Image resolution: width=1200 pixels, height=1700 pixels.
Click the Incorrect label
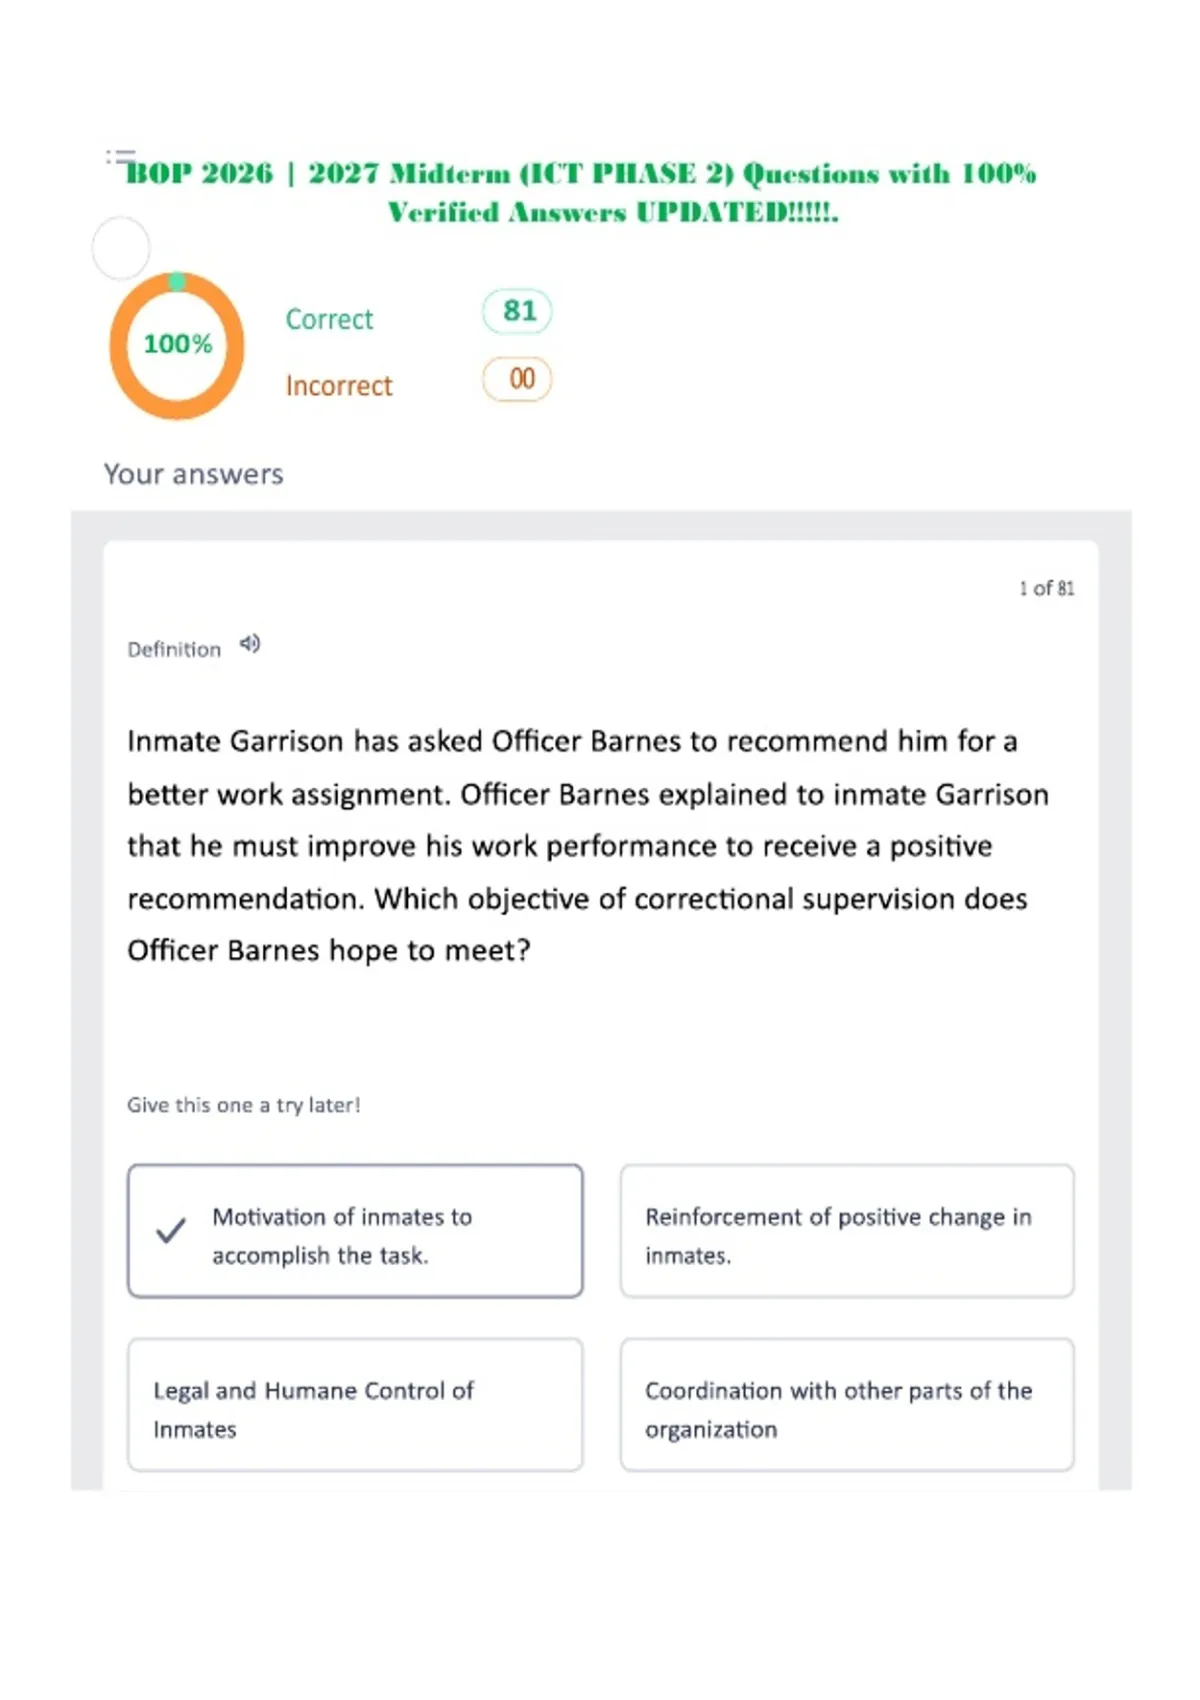(x=339, y=386)
